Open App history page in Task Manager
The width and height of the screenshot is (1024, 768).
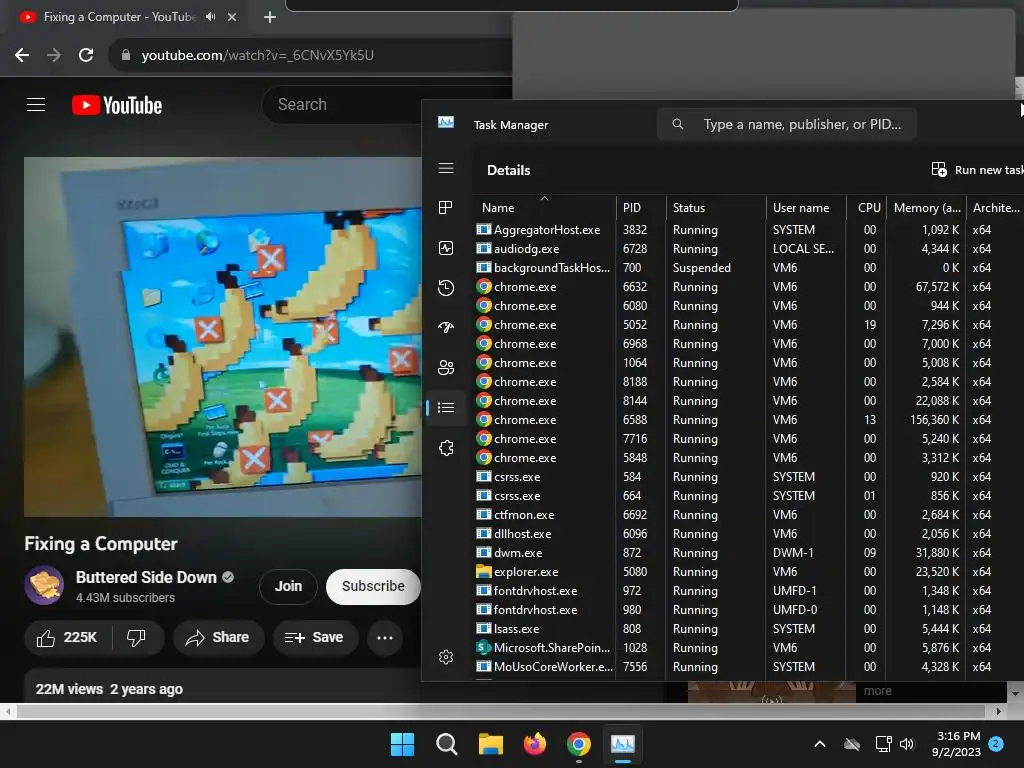point(446,288)
